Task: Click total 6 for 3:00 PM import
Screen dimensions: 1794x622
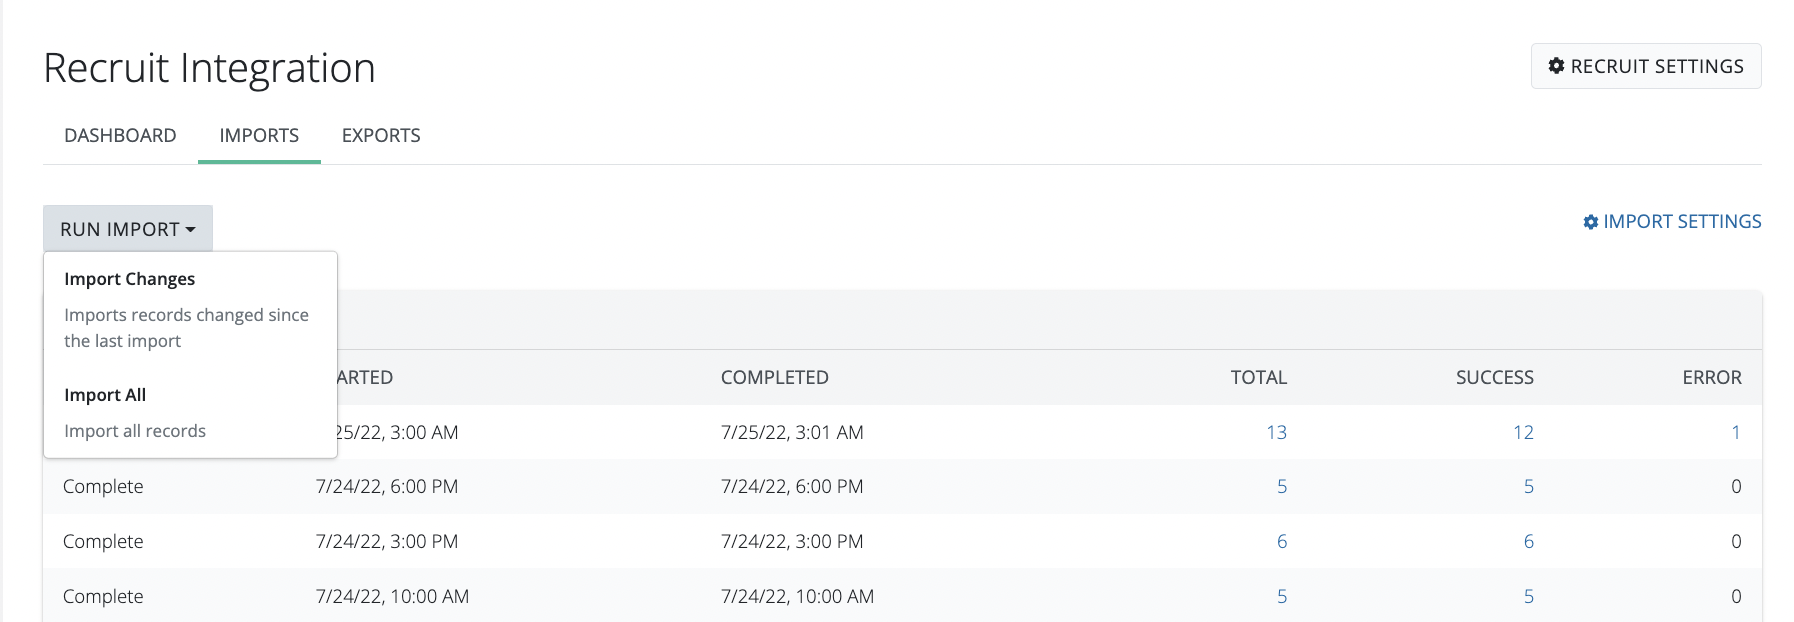Action: (x=1282, y=541)
